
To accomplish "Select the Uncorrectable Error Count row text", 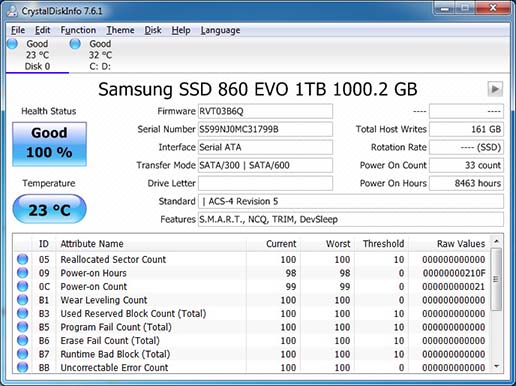I will click(114, 368).
